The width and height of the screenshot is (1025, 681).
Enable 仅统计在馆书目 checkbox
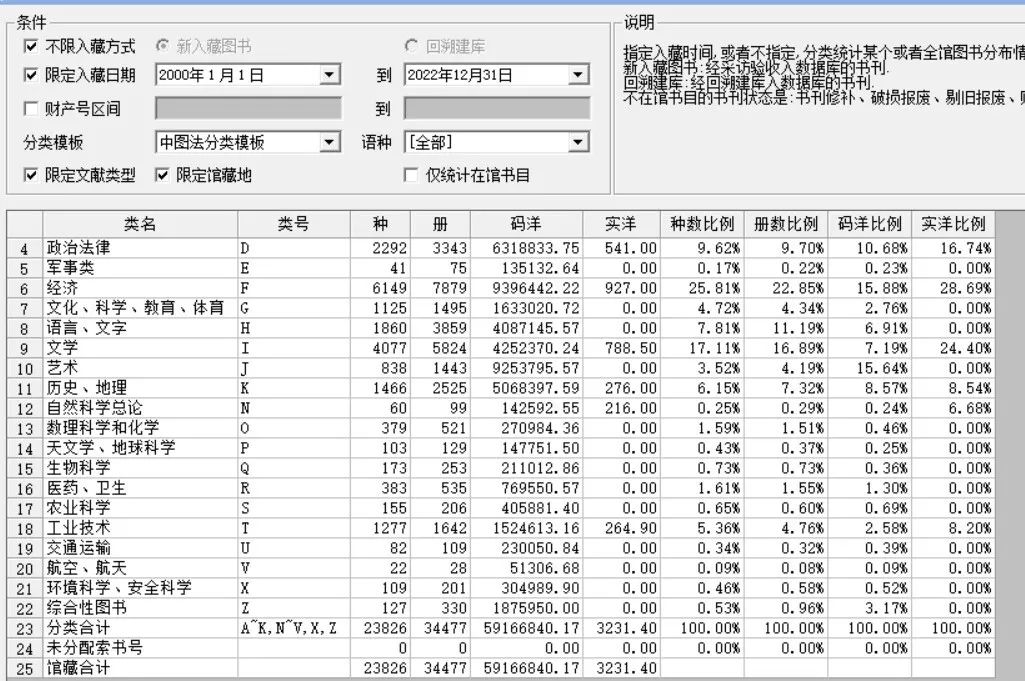click(x=410, y=175)
